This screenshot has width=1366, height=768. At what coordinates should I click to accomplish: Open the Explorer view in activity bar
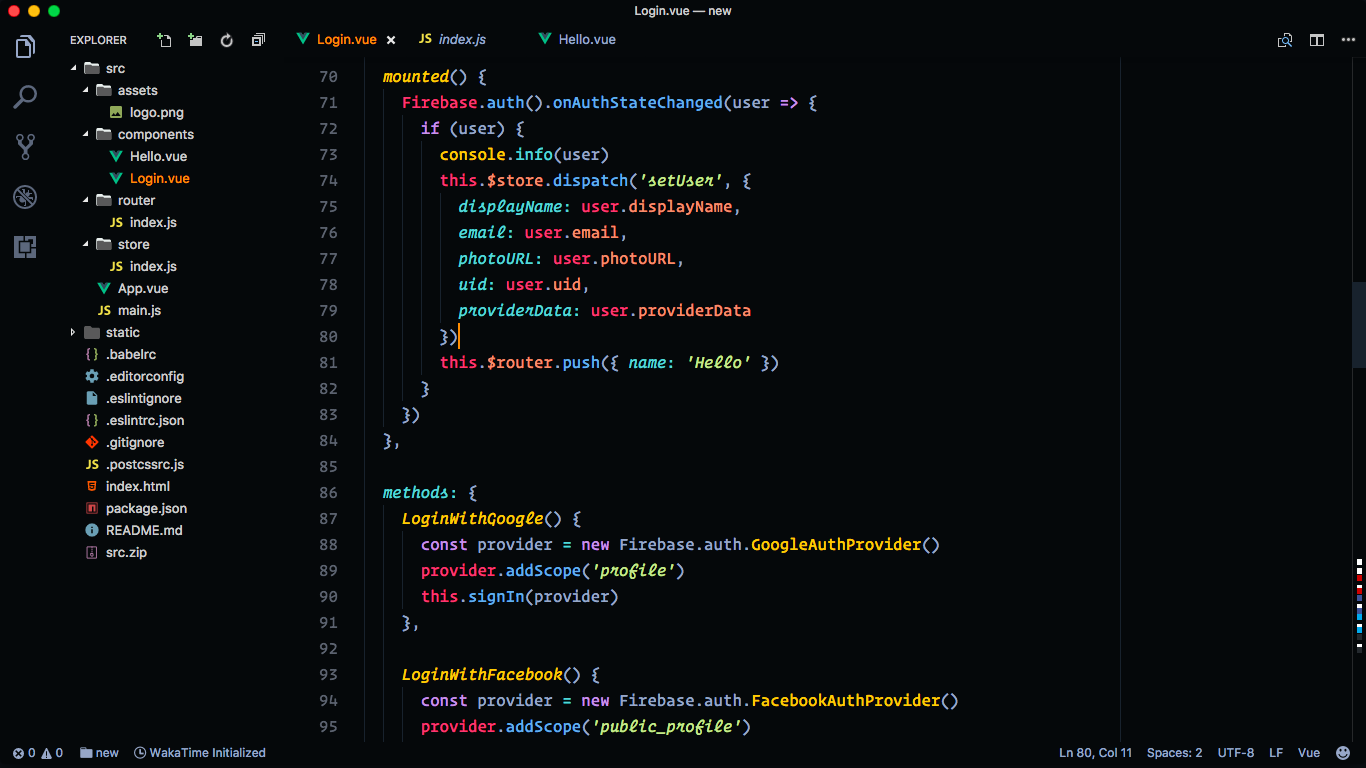point(25,47)
